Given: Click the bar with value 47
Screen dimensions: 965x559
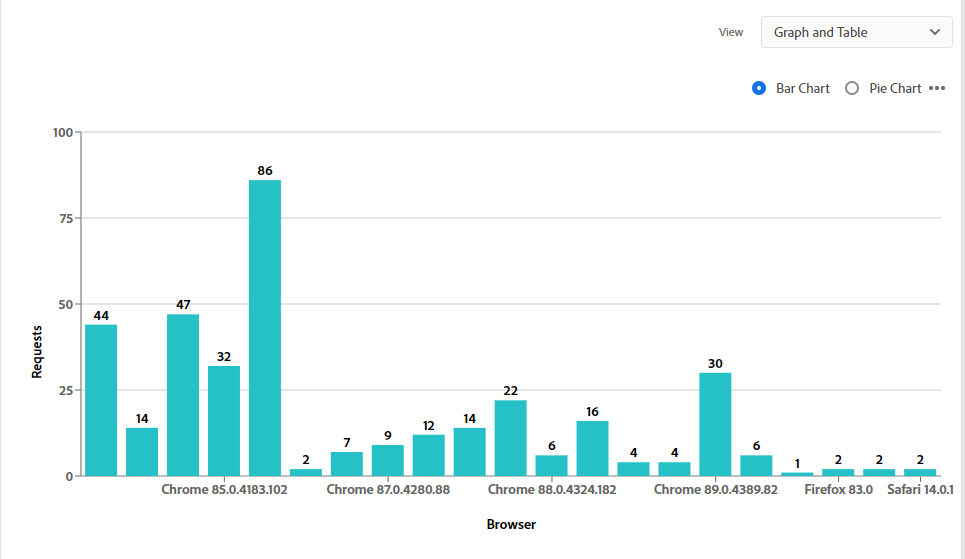Looking at the screenshot, I should tap(183, 395).
